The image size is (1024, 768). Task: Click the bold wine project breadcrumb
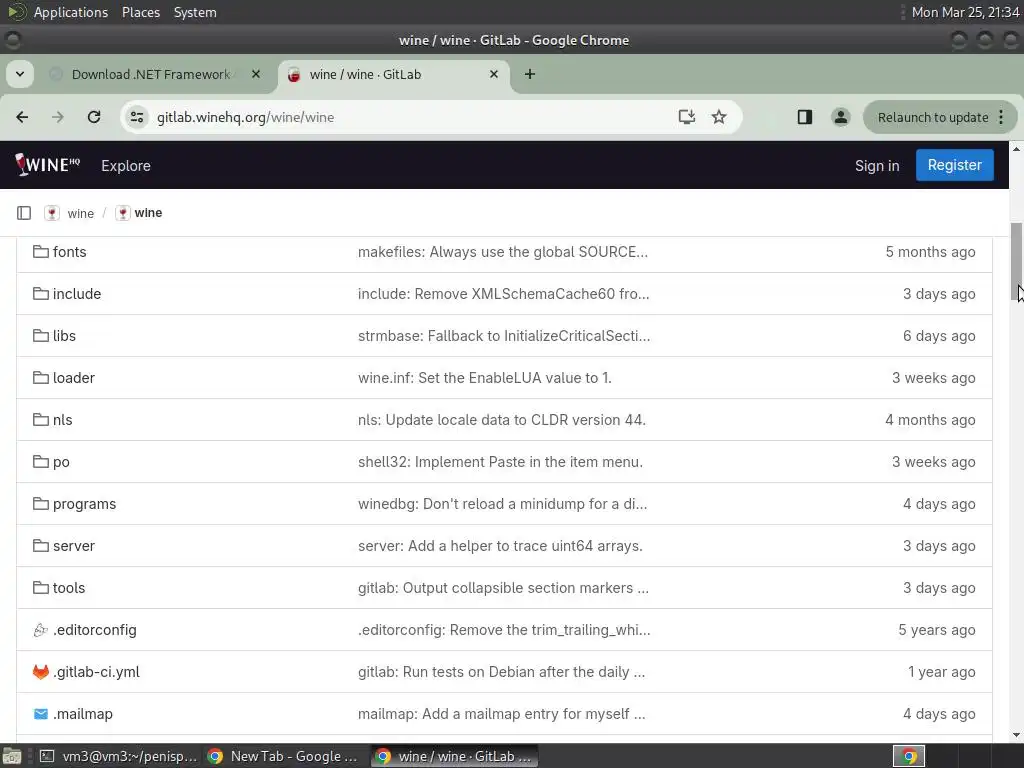148,213
